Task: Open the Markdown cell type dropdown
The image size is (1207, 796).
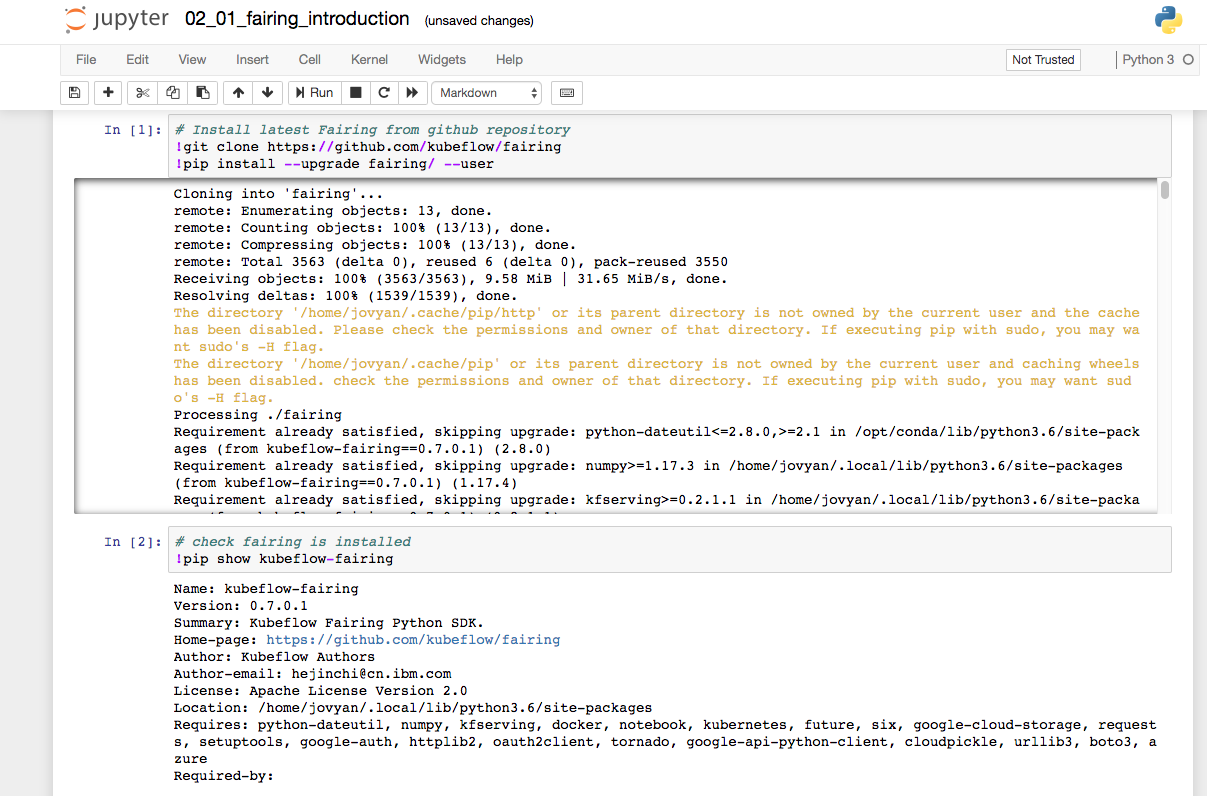Action: click(x=487, y=93)
